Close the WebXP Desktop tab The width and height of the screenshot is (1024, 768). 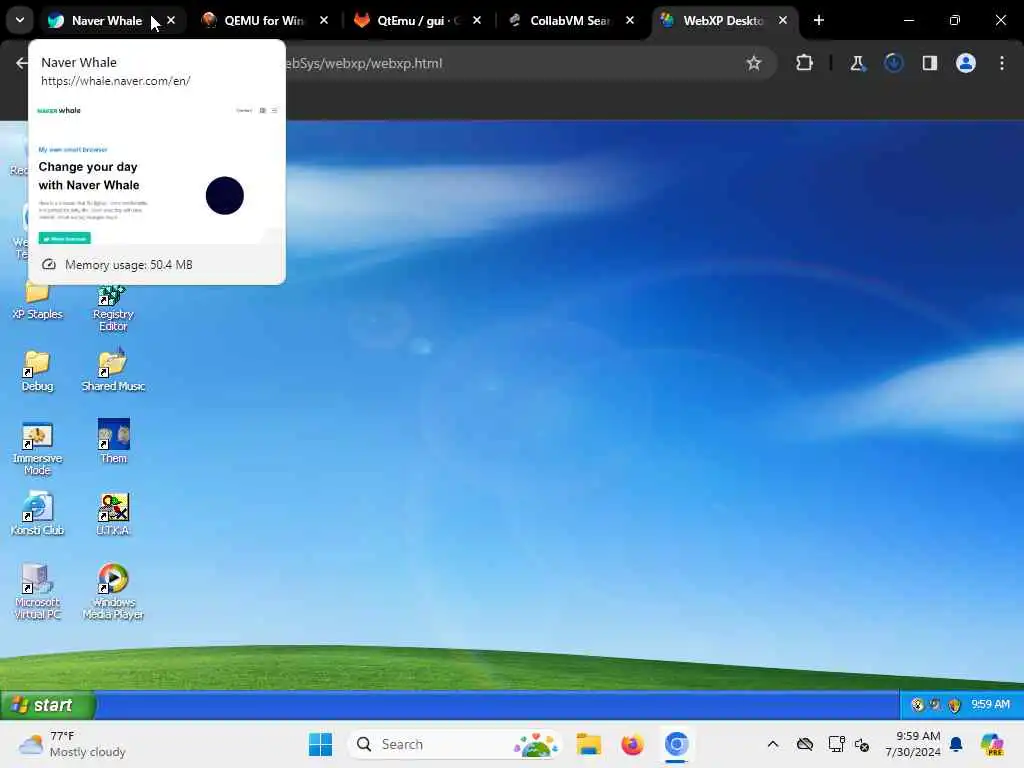782,20
